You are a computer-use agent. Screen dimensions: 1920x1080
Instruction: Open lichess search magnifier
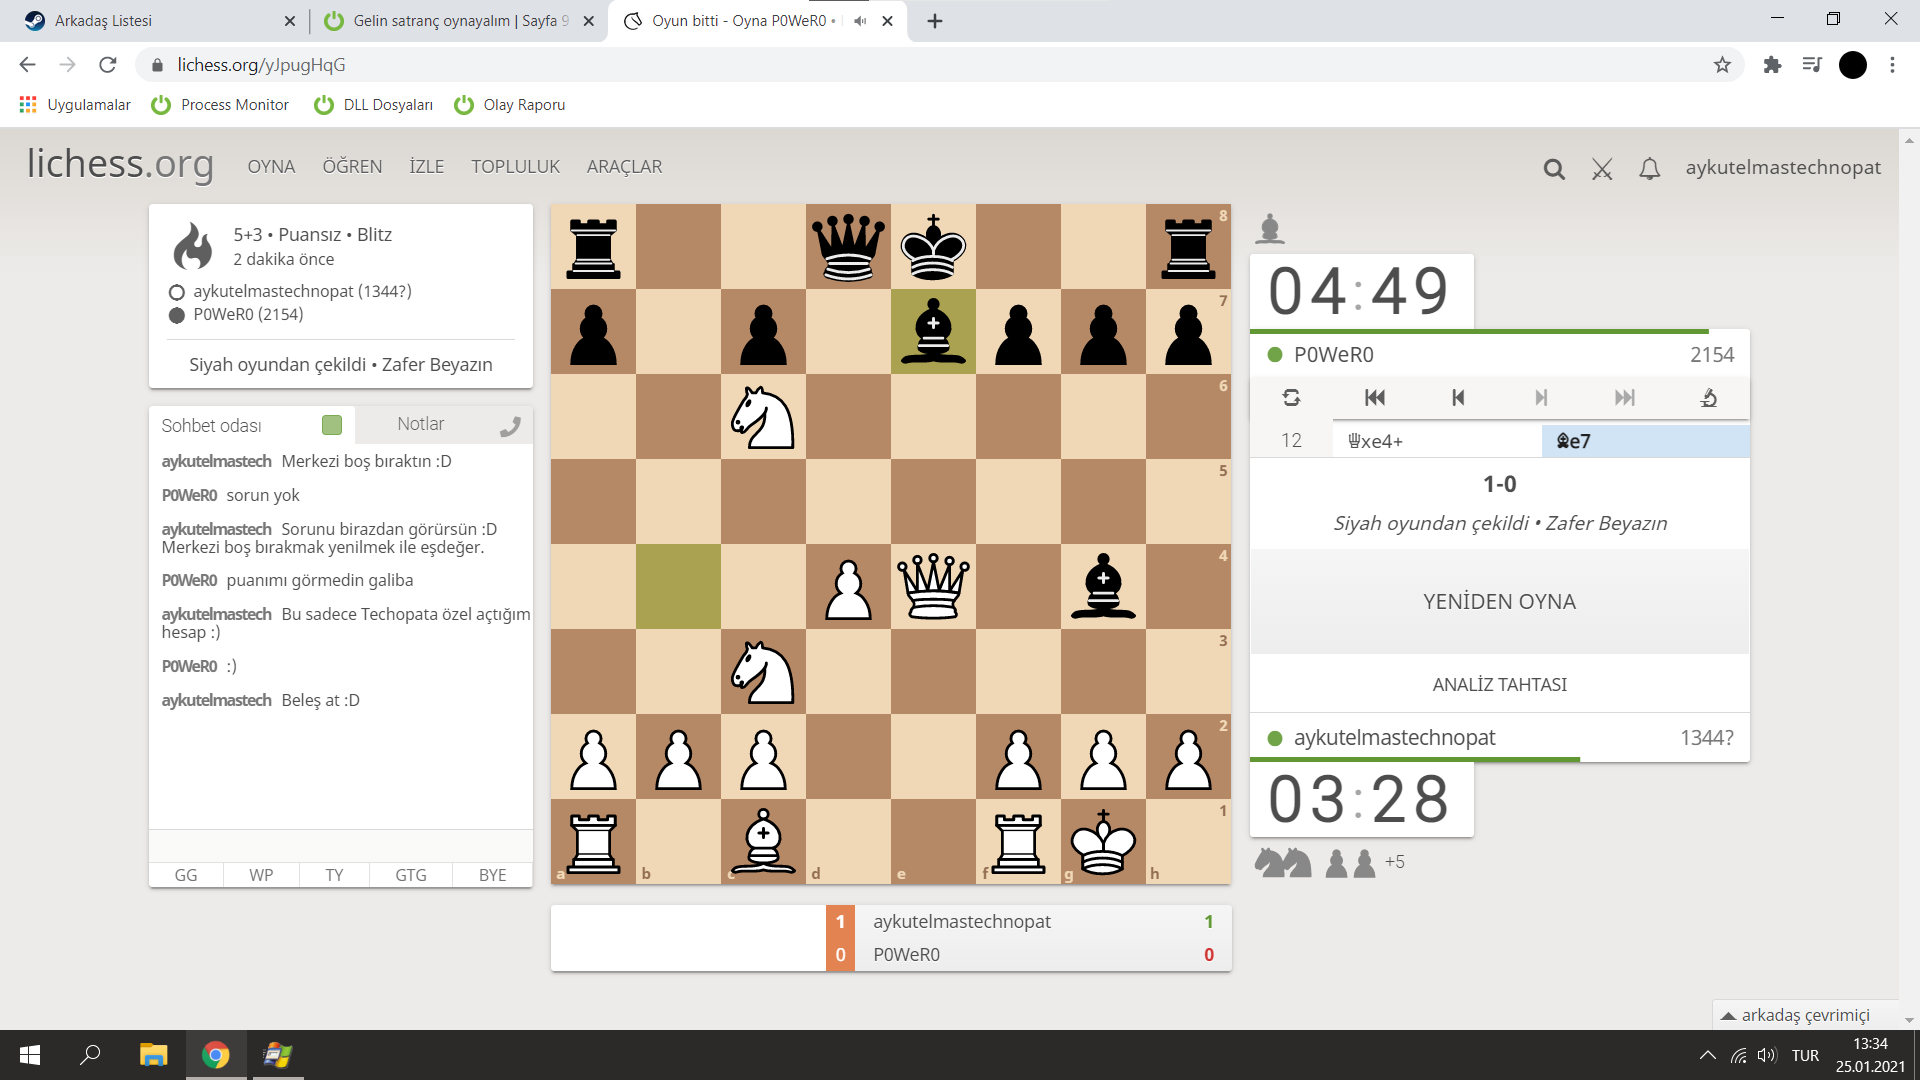coord(1554,169)
